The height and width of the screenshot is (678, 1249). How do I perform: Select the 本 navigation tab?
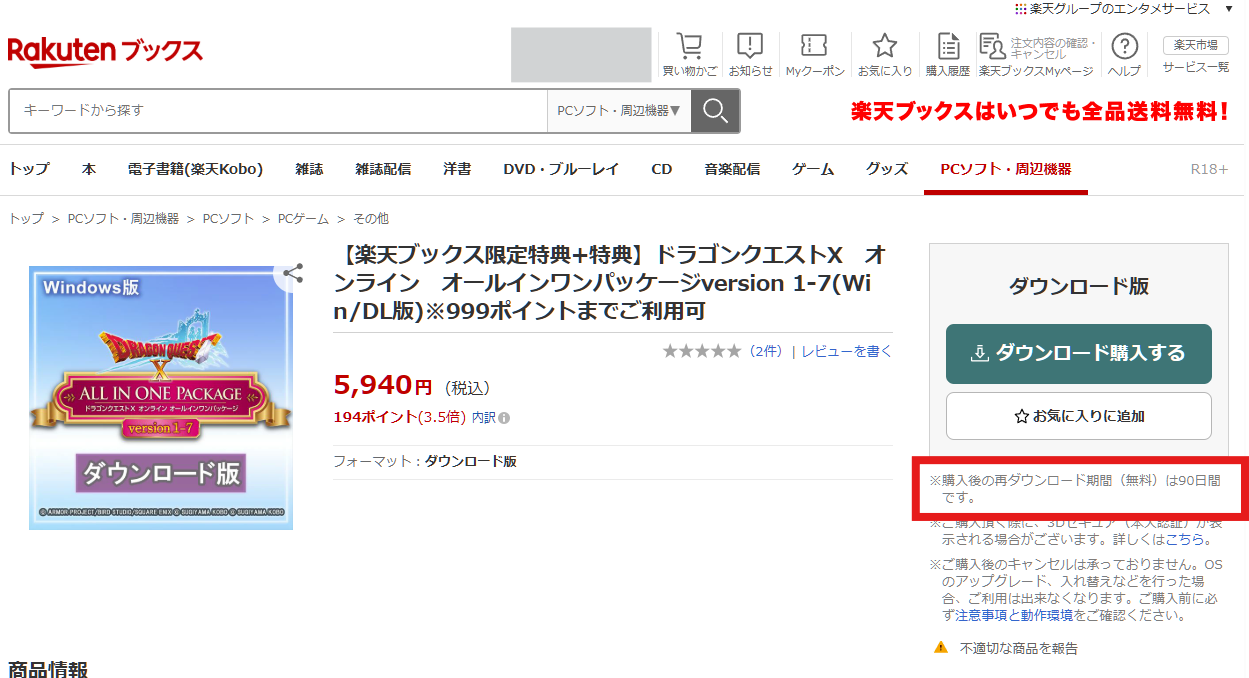pos(89,169)
